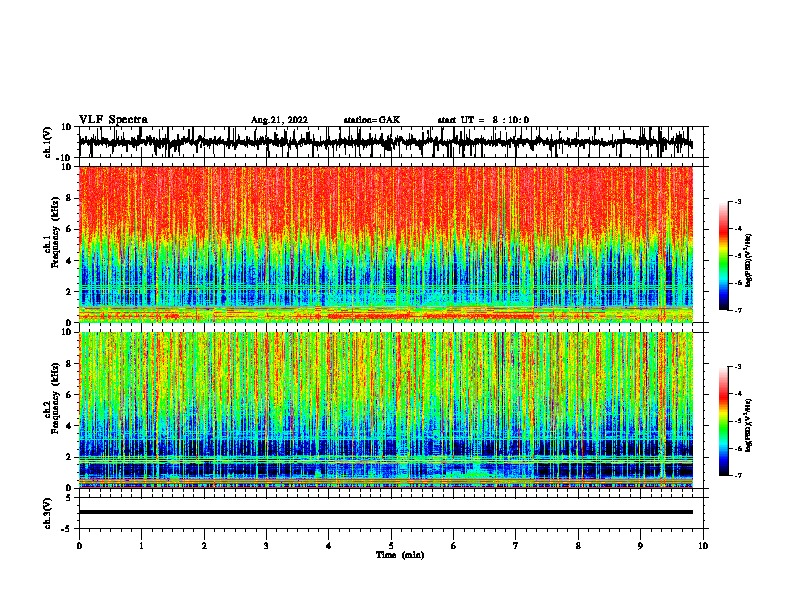The image size is (792, 612).
Task: Click time axis tick label 5
Action: [x=391, y=546]
